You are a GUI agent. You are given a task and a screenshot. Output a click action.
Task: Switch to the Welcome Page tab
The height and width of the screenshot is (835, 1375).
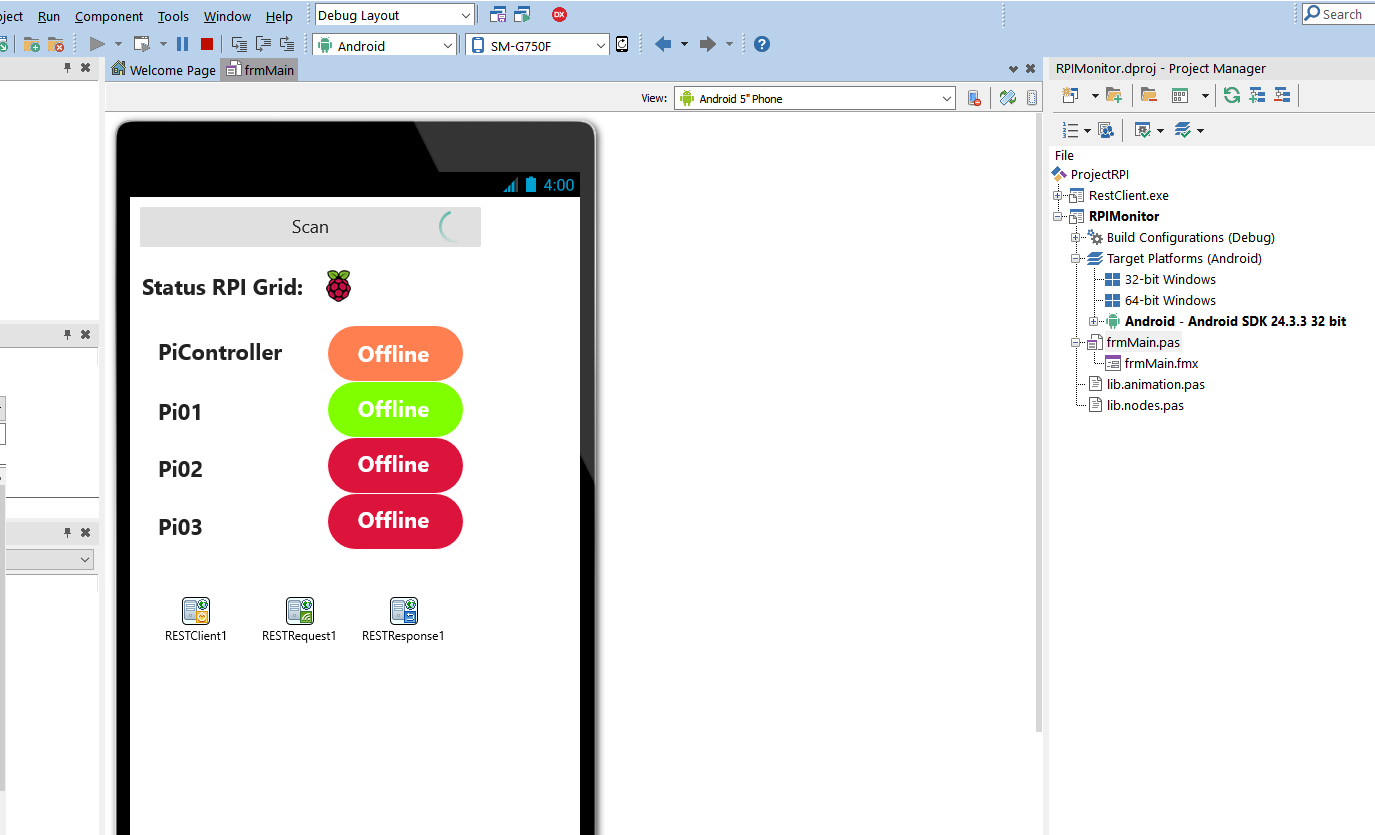point(164,70)
